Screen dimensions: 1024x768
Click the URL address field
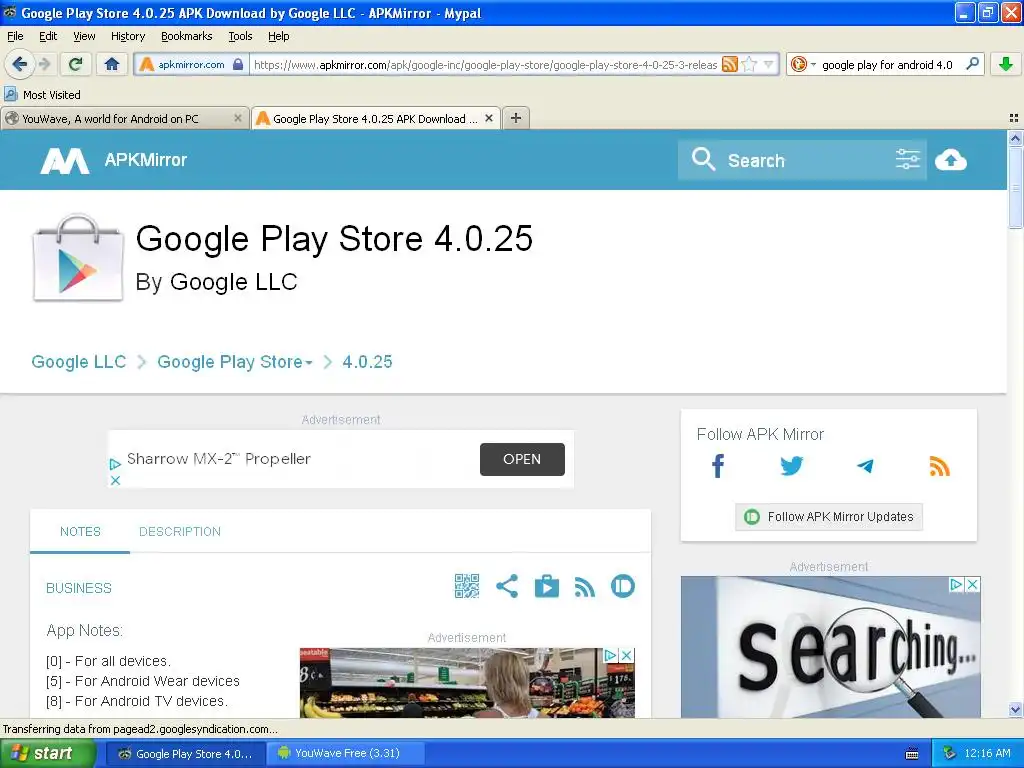[x=485, y=64]
